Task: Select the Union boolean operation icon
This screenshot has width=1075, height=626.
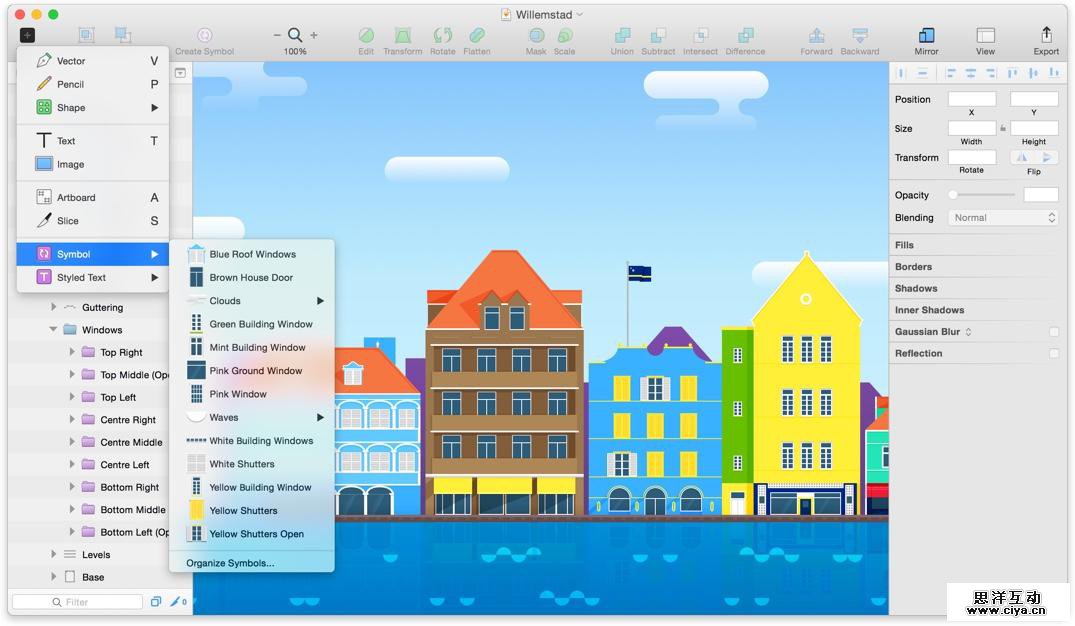Action: (x=622, y=36)
